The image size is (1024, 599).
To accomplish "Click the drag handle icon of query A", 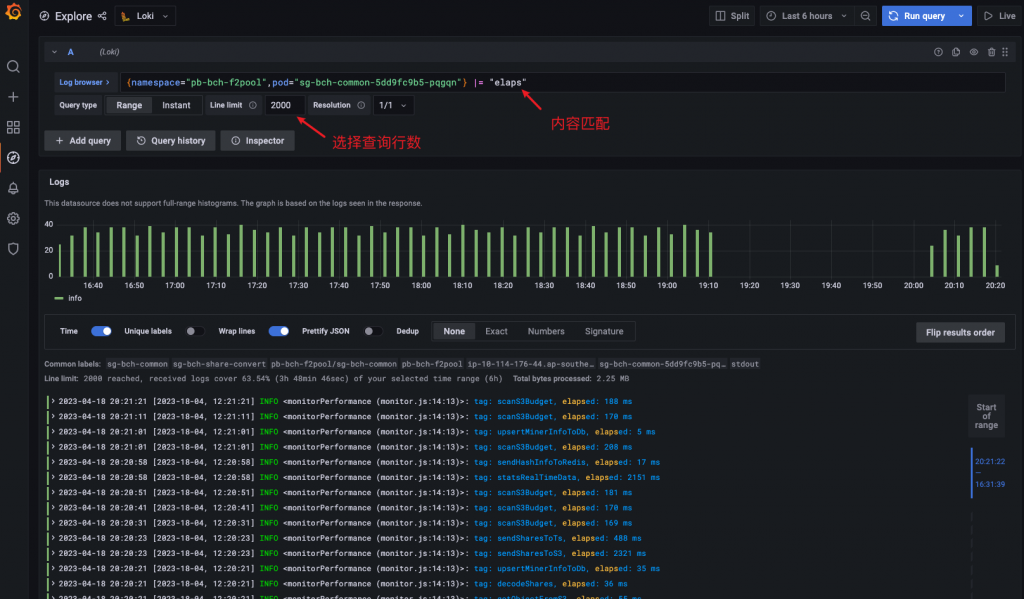I will (x=1005, y=52).
